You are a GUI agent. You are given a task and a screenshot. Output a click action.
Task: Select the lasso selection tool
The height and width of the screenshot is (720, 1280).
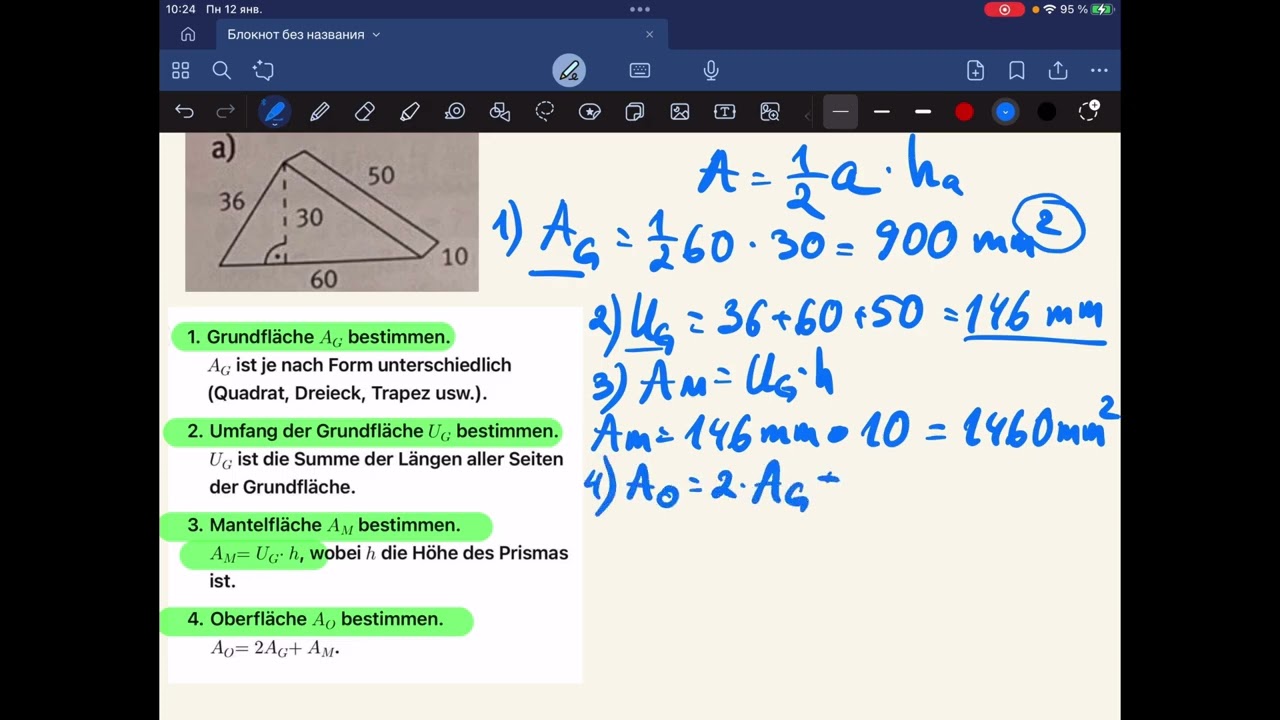pyautogui.click(x=545, y=111)
